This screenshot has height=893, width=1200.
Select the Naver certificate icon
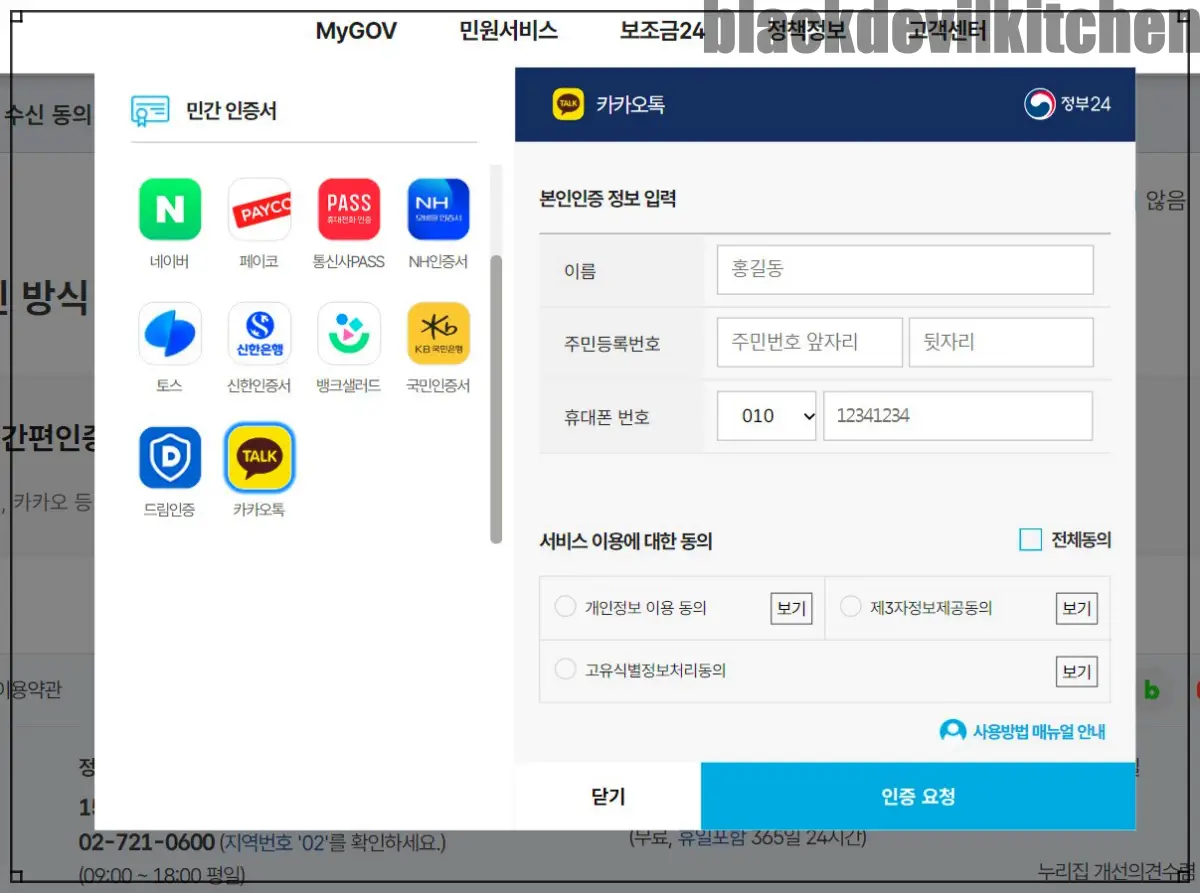[x=170, y=210]
